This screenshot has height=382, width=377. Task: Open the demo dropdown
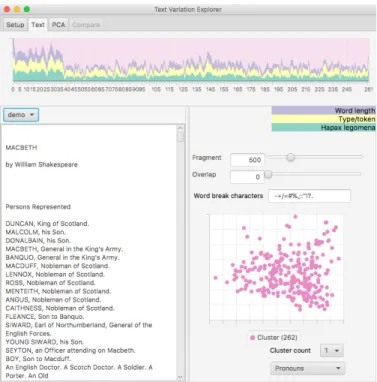[21, 115]
